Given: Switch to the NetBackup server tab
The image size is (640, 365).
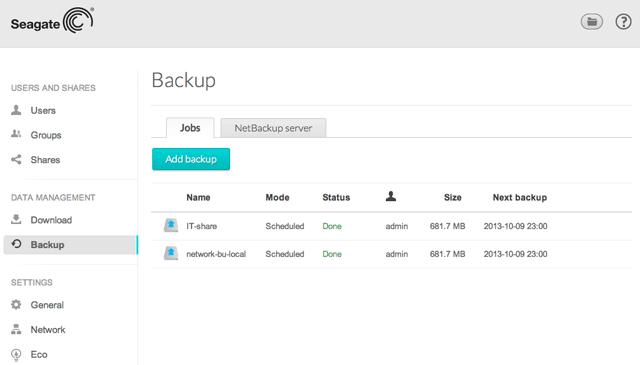Looking at the screenshot, I should 273,128.
